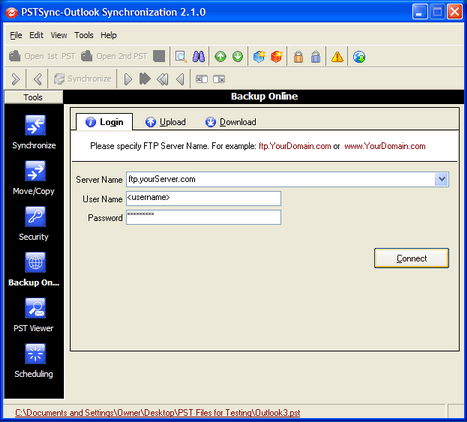The height and width of the screenshot is (422, 467).
Task: Open the File menu
Action: click(x=16, y=35)
